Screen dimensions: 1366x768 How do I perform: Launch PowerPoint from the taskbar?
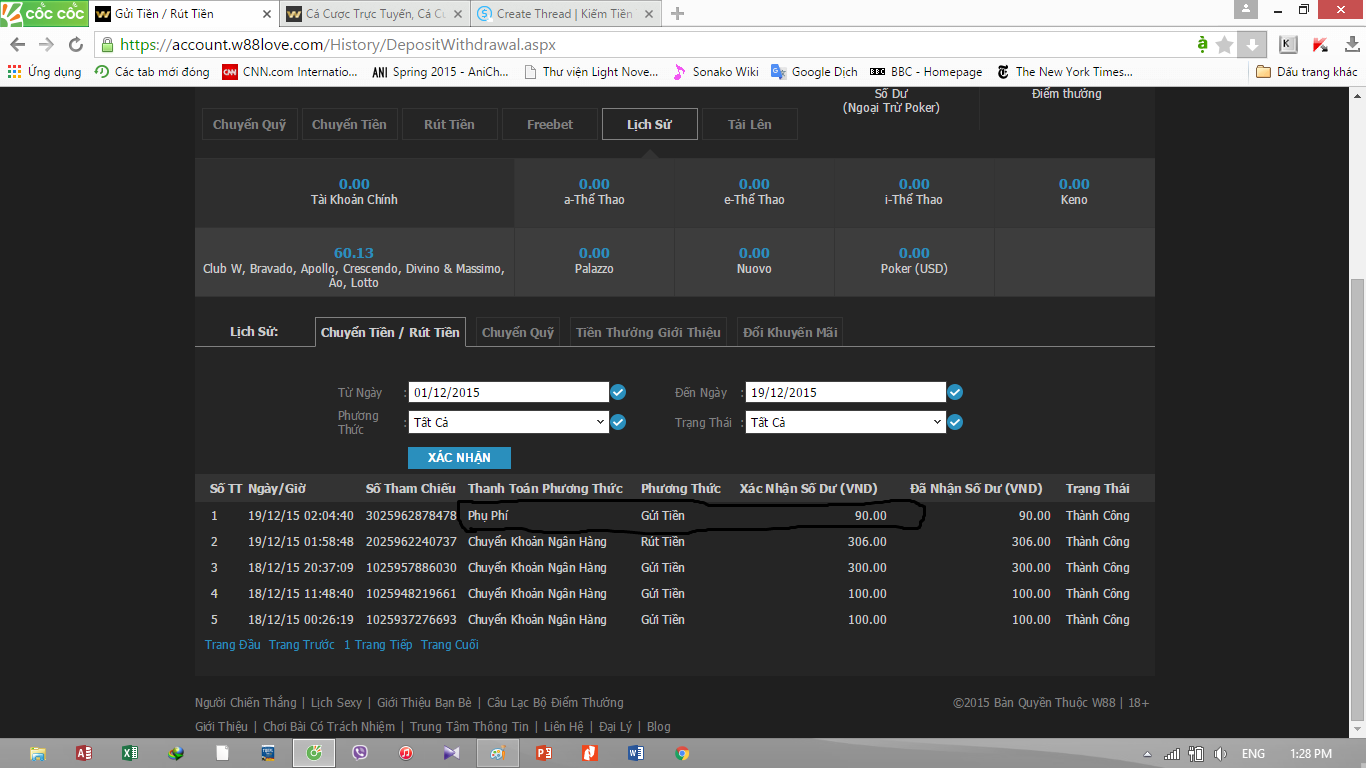(544, 753)
